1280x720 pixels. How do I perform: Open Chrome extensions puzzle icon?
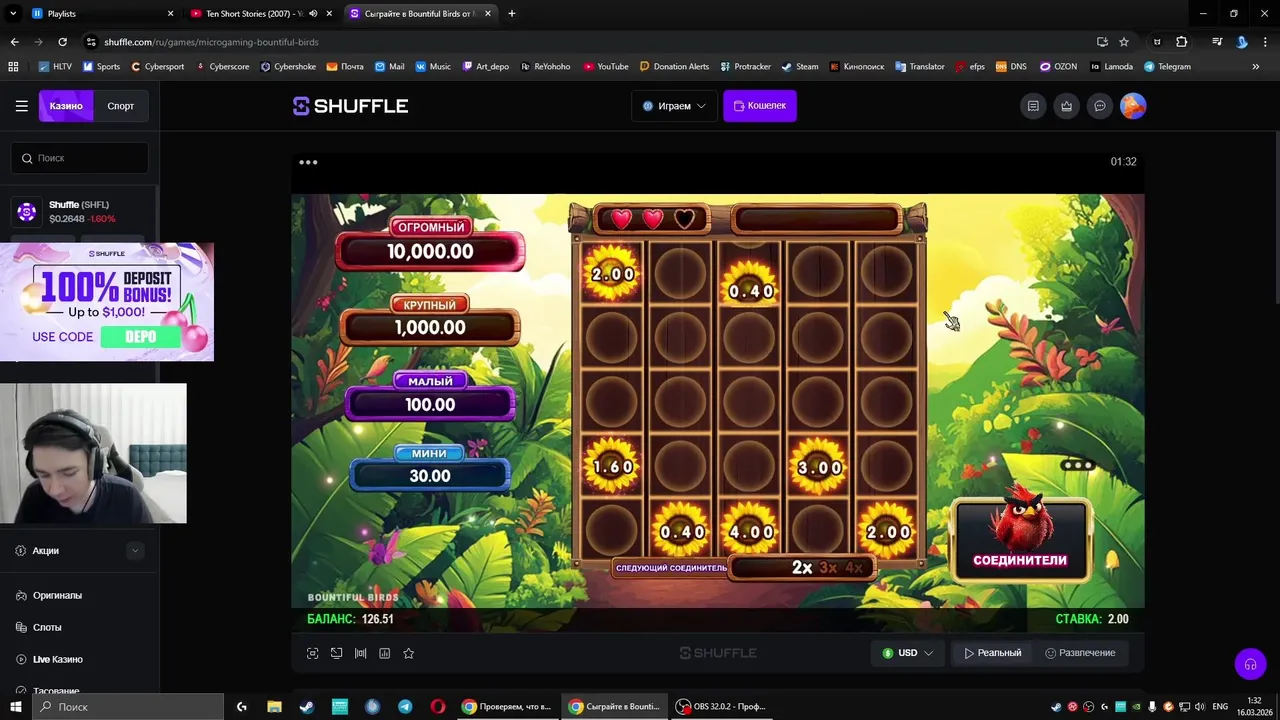point(1182,42)
